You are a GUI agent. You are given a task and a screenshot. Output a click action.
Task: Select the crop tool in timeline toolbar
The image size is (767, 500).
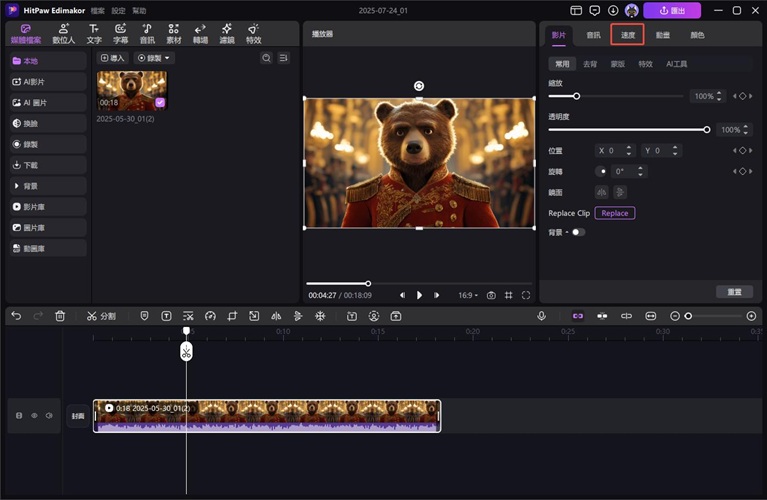click(232, 316)
